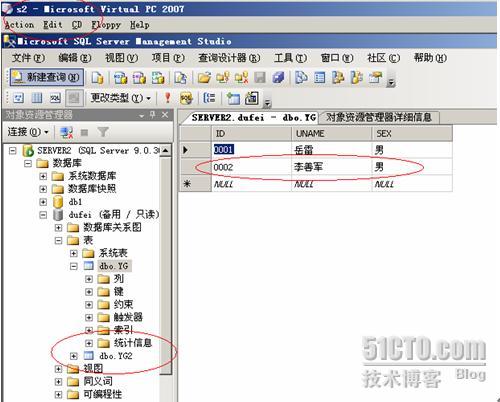500x402 pixels.
Task: Toggle the Results Pane icon
Action: (x=74, y=98)
